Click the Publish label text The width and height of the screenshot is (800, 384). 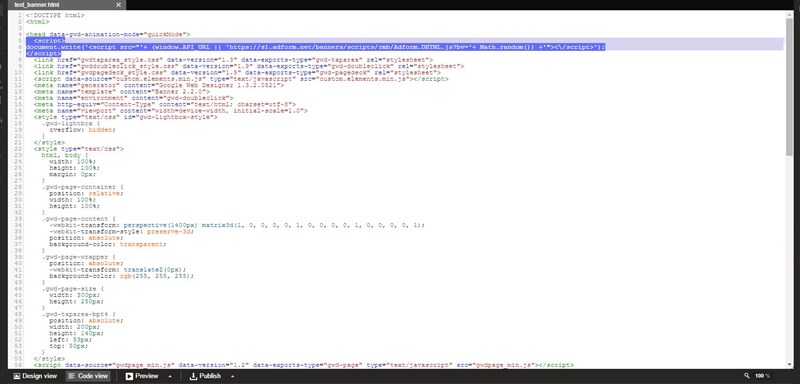tap(210, 376)
